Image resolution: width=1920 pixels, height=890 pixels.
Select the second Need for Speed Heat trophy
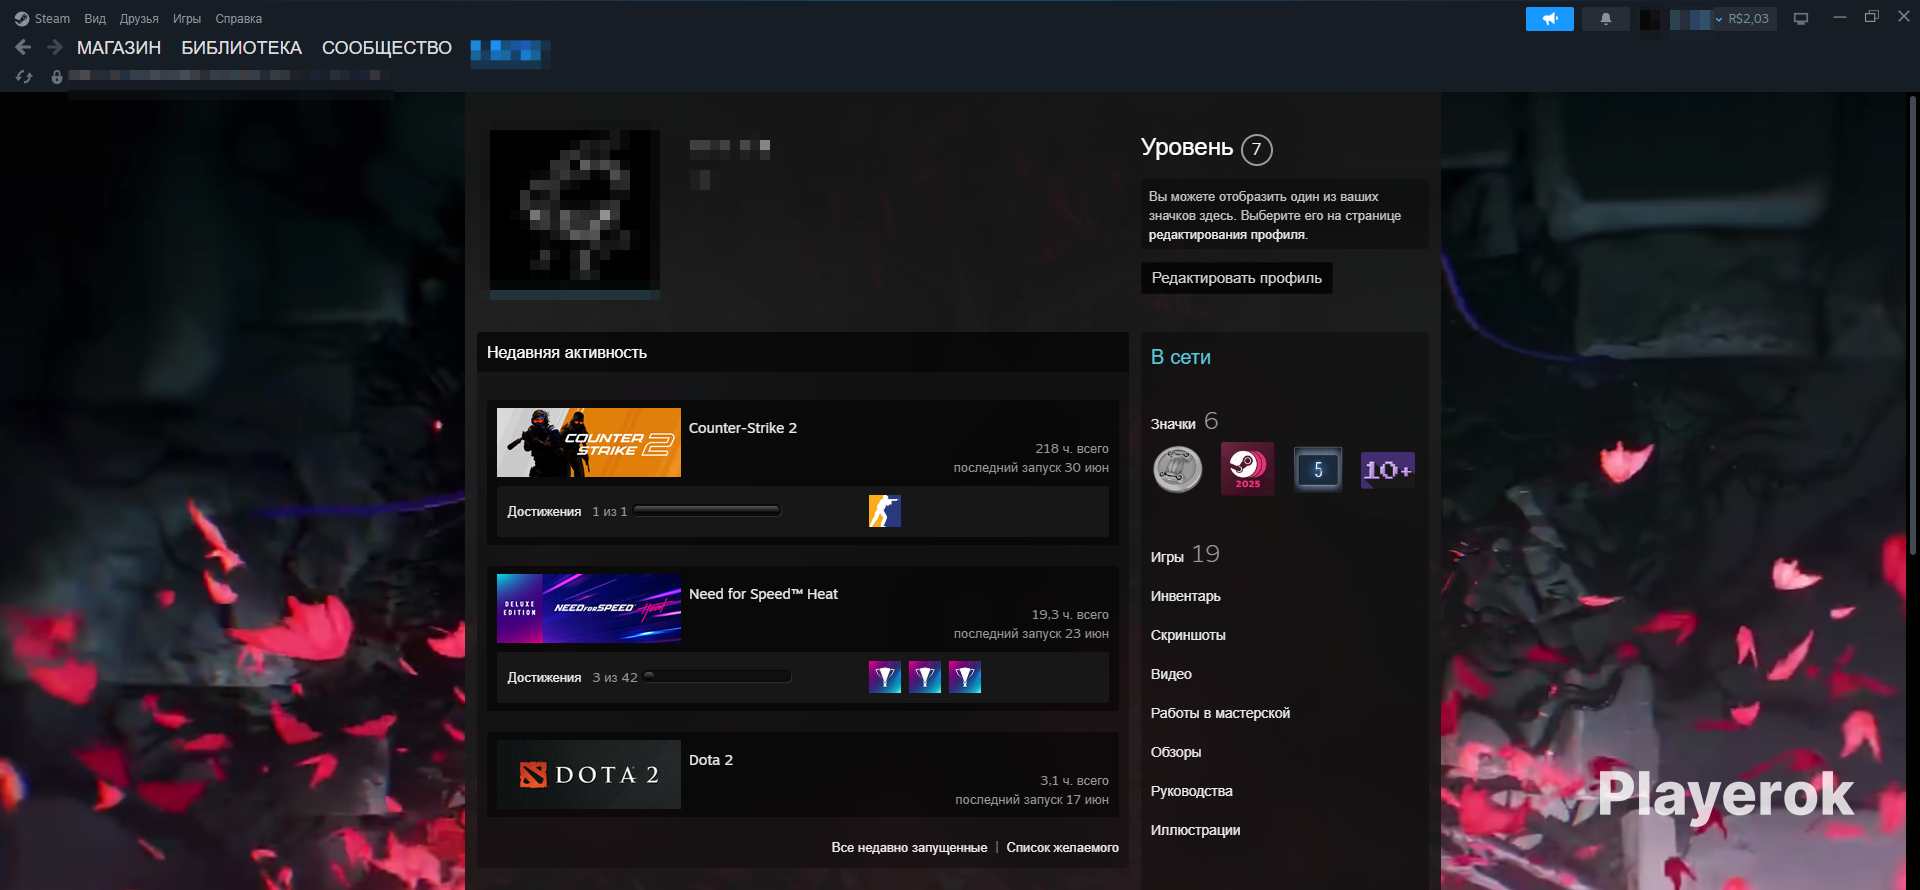tap(925, 677)
